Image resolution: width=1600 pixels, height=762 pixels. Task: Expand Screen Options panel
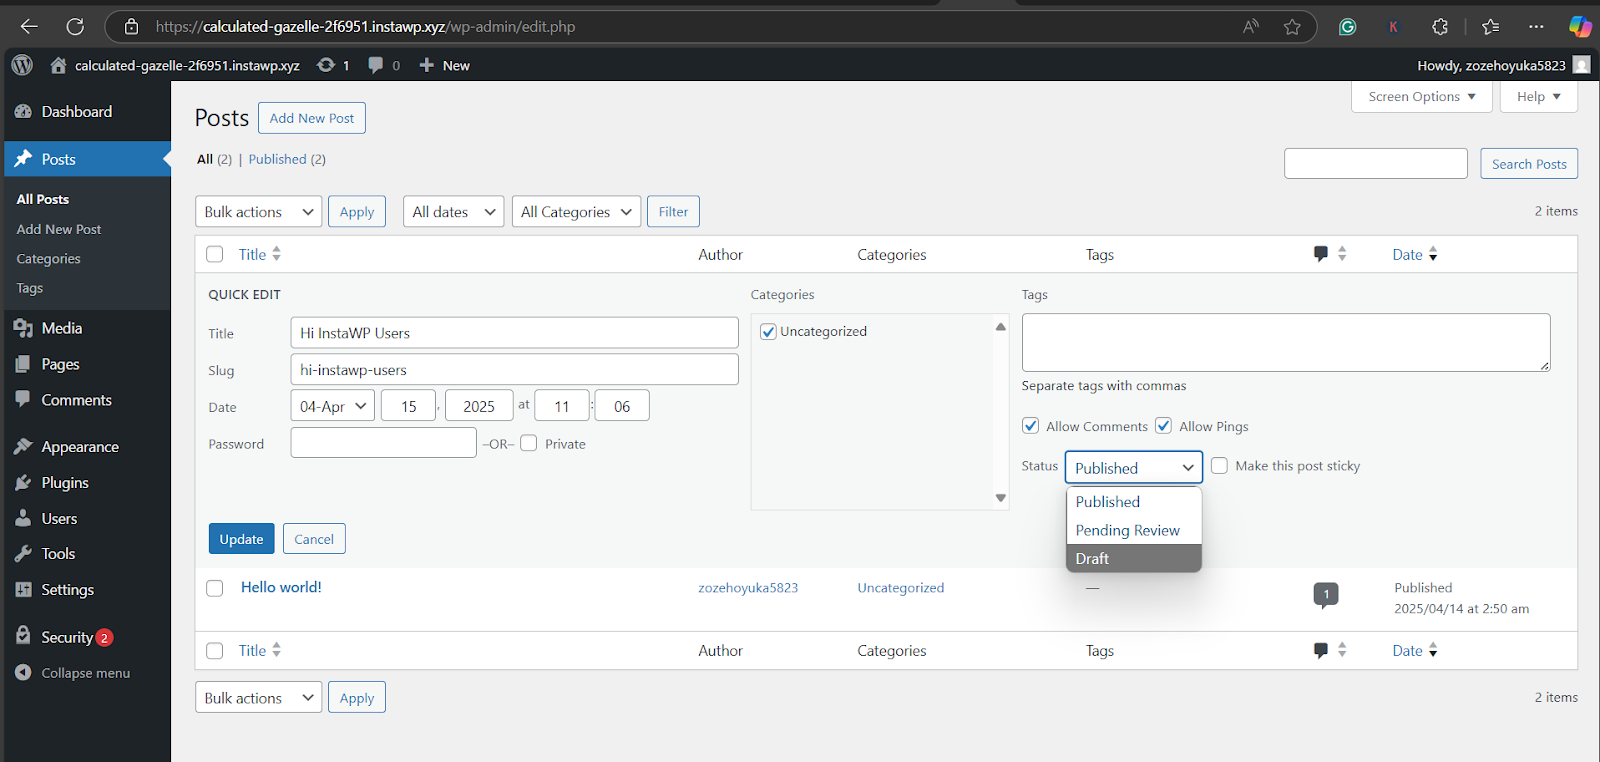(x=1422, y=97)
